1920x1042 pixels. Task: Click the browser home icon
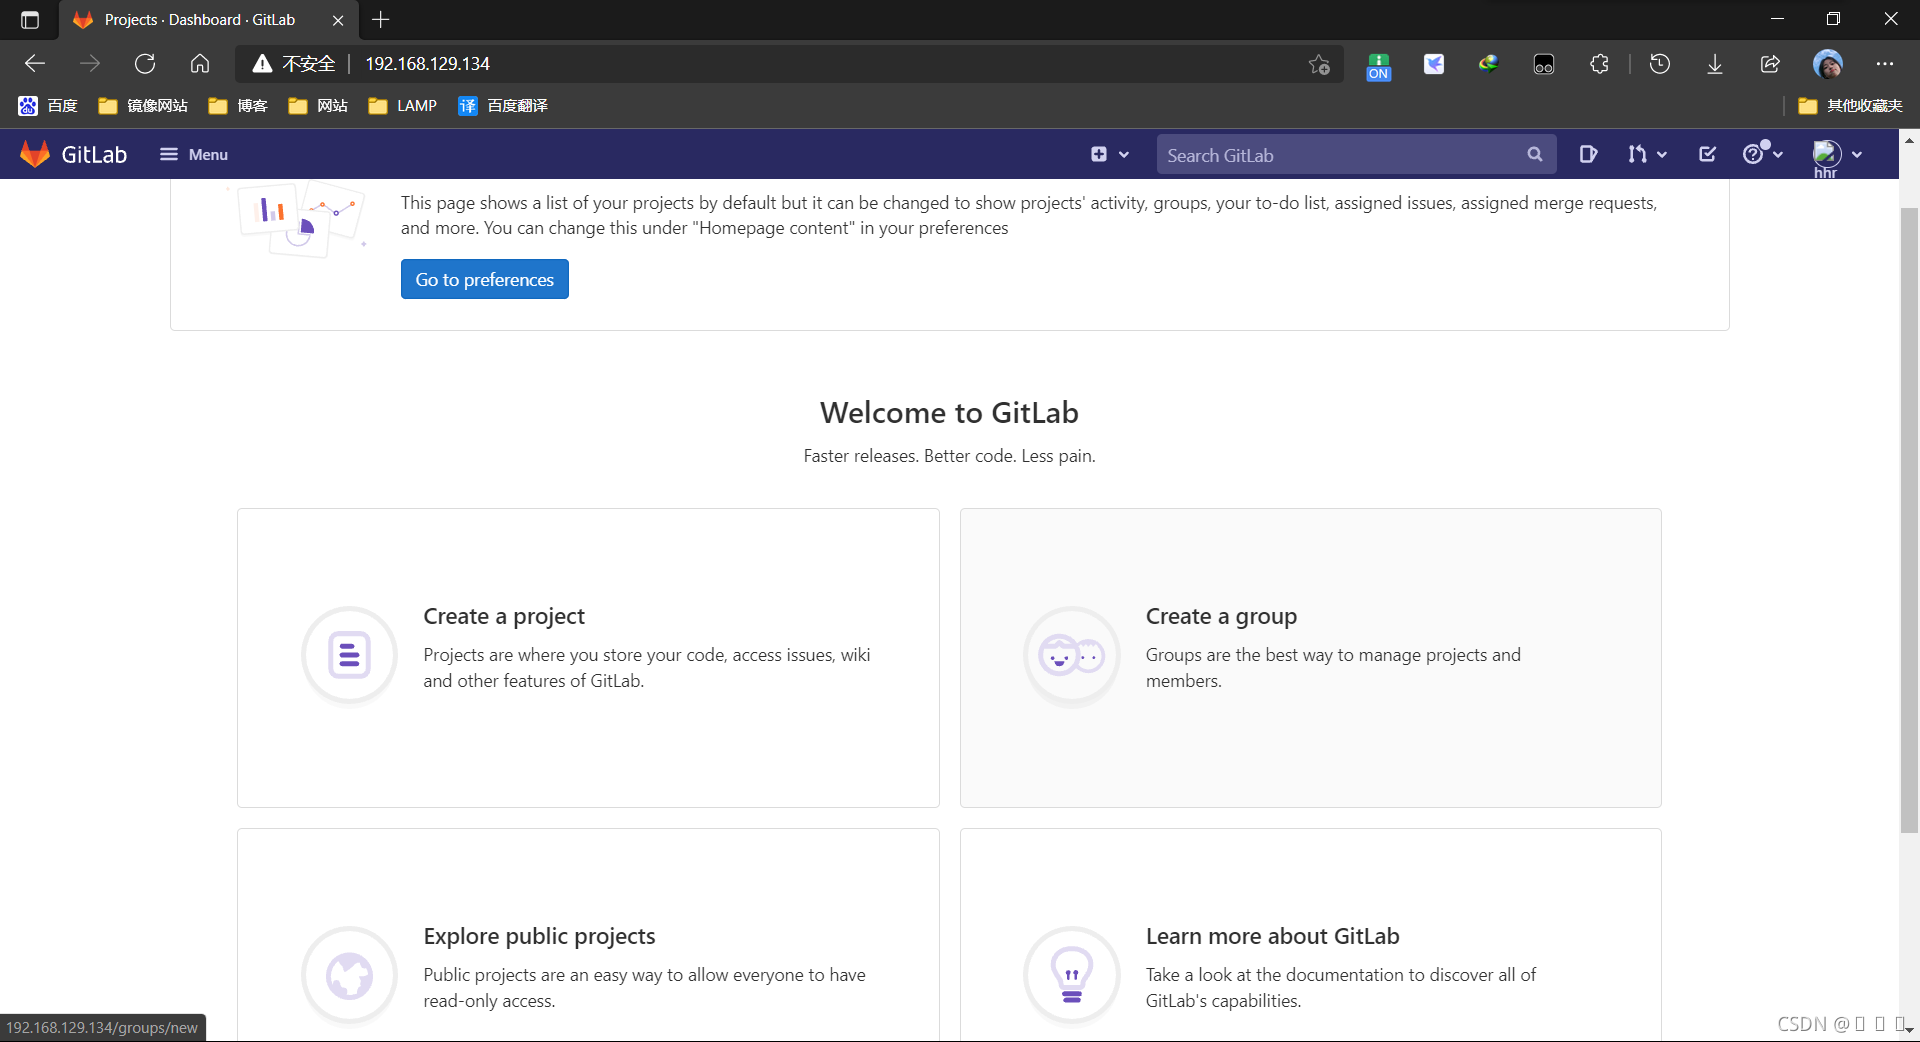[200, 64]
